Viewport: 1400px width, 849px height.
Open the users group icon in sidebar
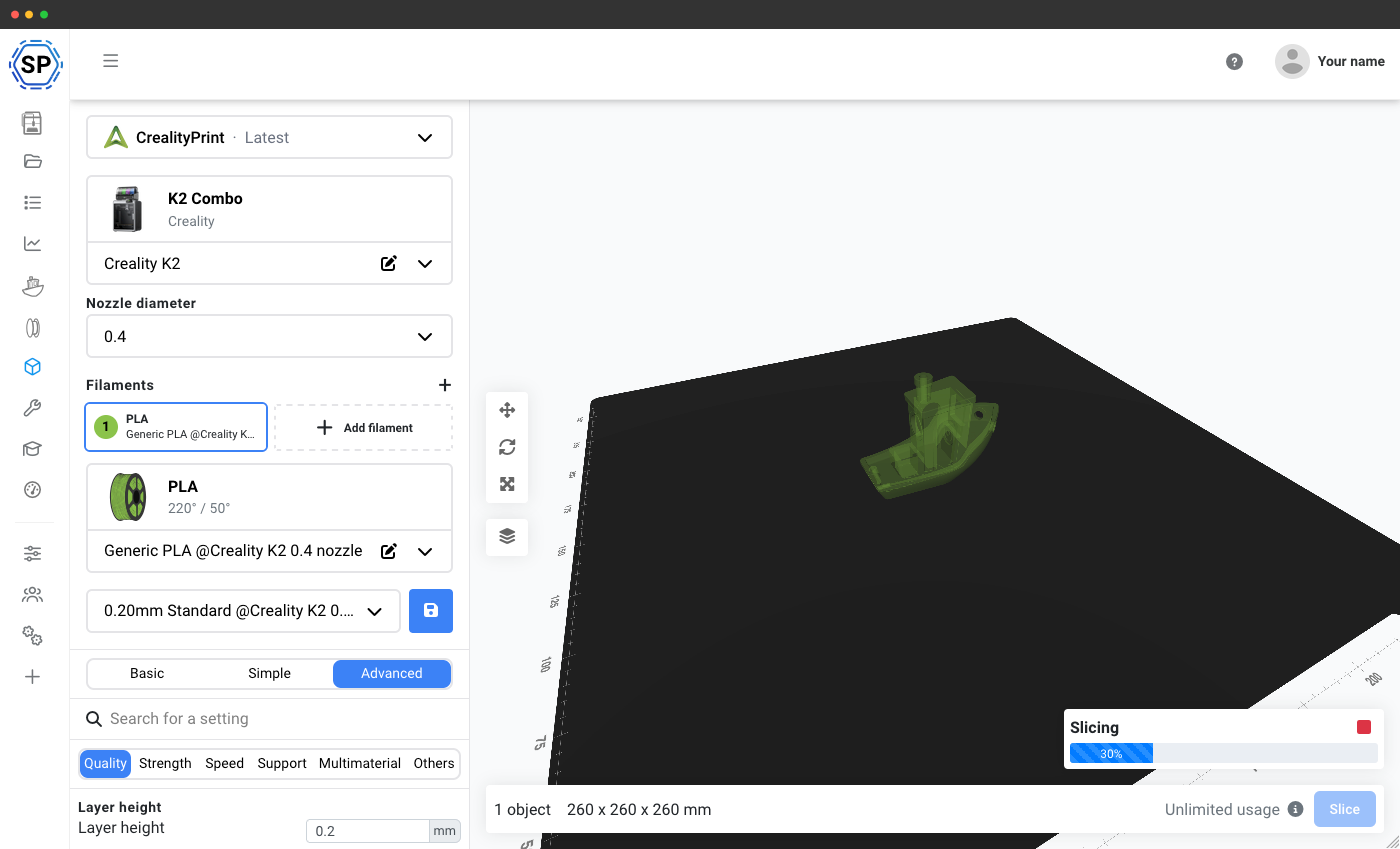coord(32,595)
